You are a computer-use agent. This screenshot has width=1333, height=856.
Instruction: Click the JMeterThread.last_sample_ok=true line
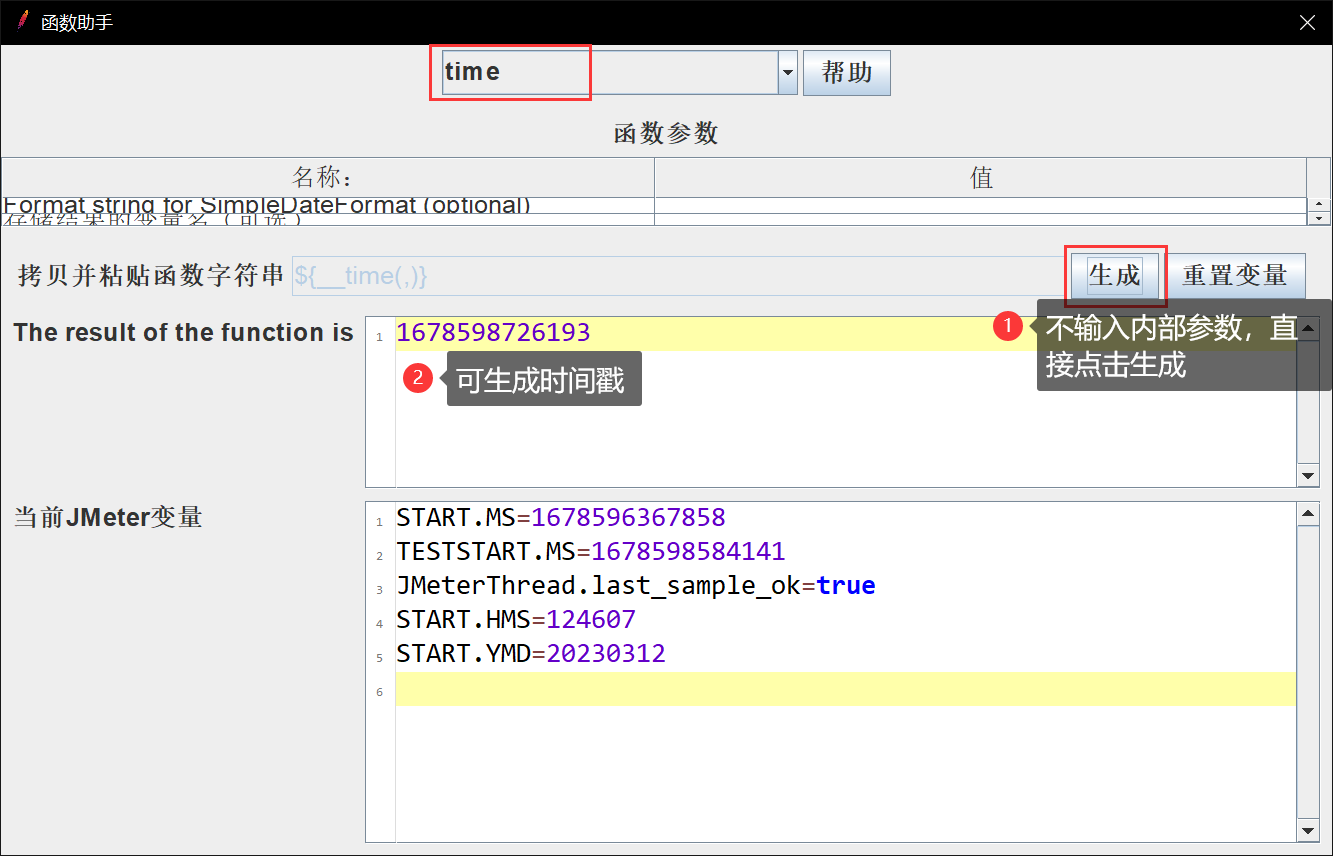pyautogui.click(x=635, y=586)
